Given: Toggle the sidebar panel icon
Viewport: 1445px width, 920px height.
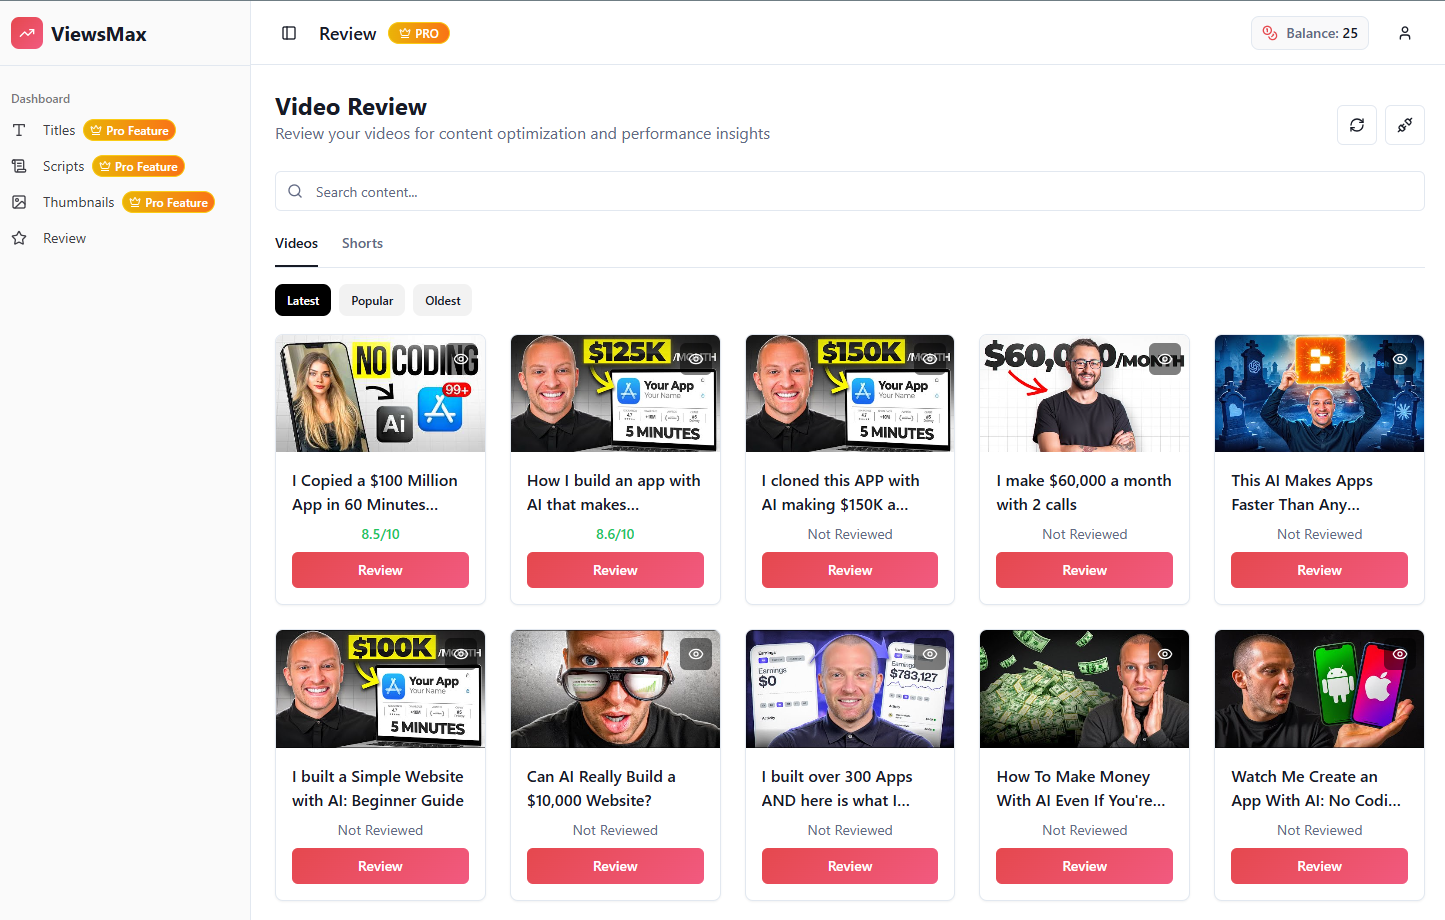Looking at the screenshot, I should pyautogui.click(x=289, y=33).
